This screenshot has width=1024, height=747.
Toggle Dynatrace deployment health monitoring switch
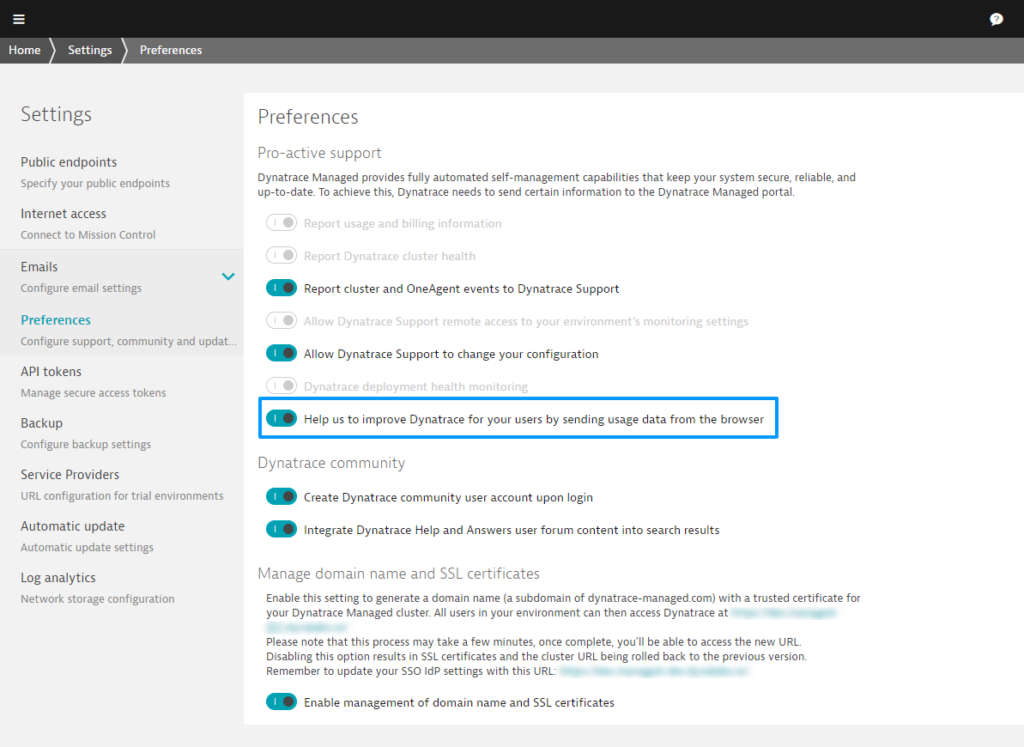click(281, 386)
